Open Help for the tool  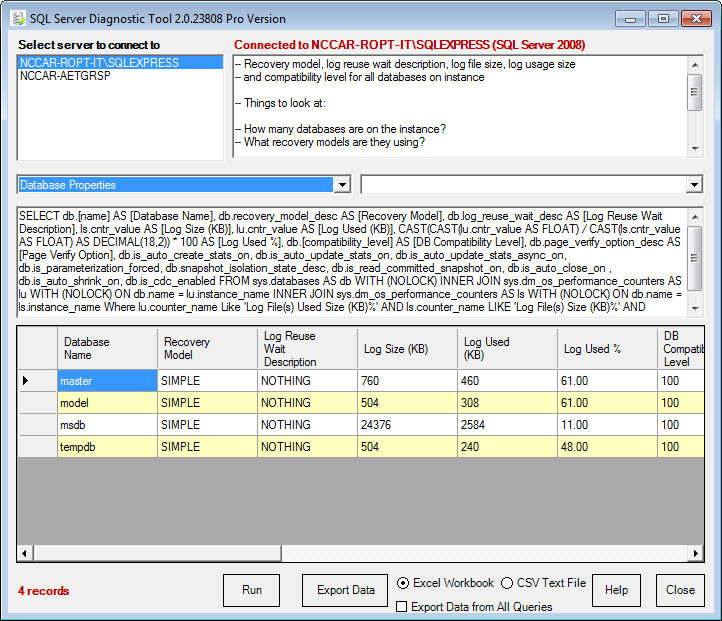pos(616,590)
